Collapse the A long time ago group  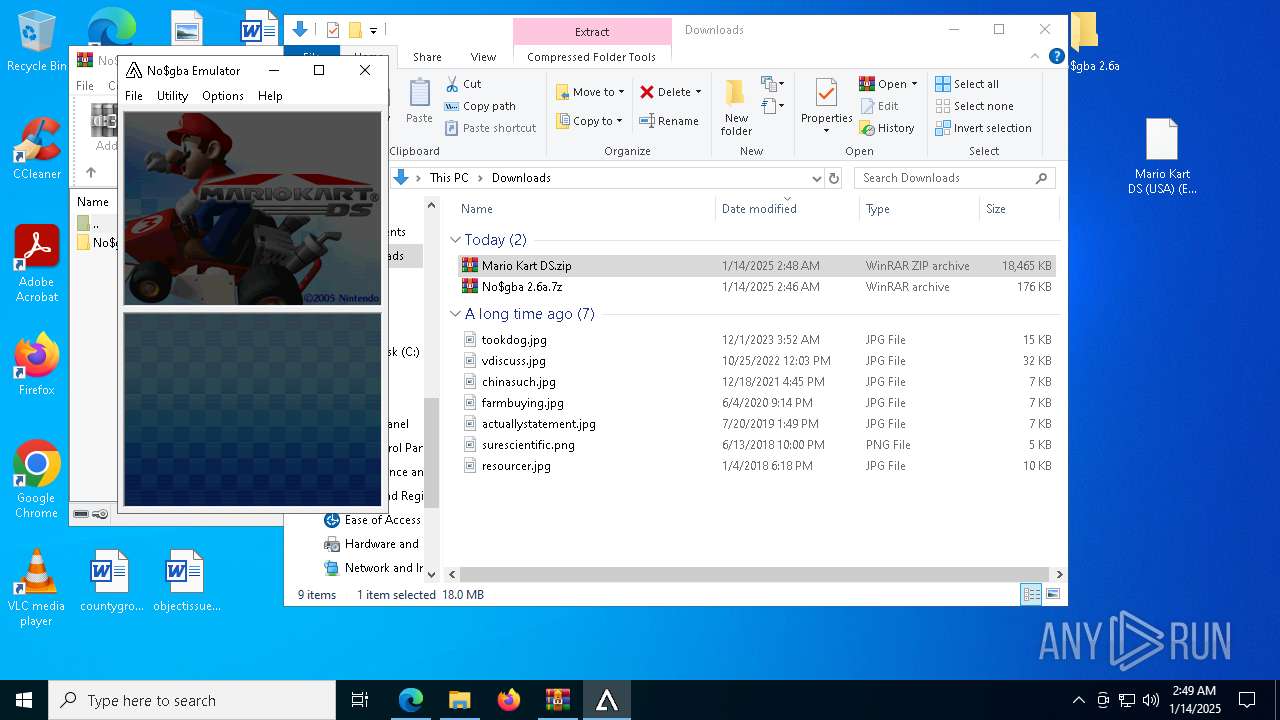click(x=455, y=314)
